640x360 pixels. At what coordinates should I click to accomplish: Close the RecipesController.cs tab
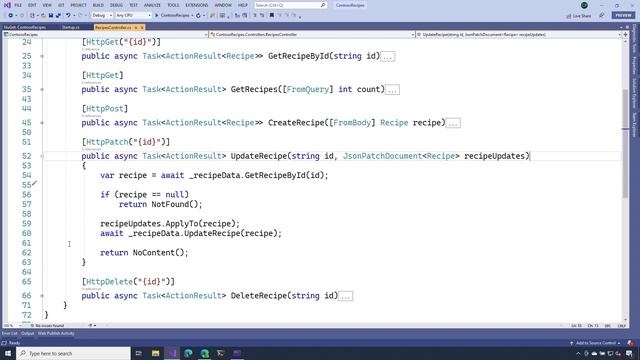point(142,27)
